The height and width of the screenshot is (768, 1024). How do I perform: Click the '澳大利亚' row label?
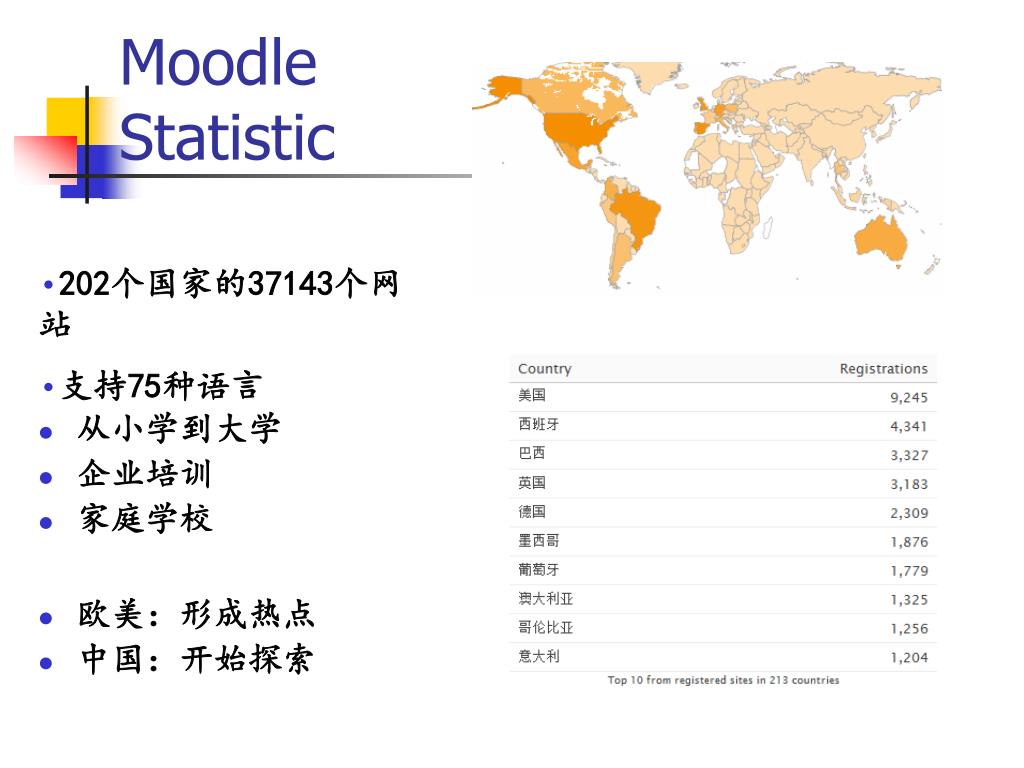pyautogui.click(x=545, y=598)
